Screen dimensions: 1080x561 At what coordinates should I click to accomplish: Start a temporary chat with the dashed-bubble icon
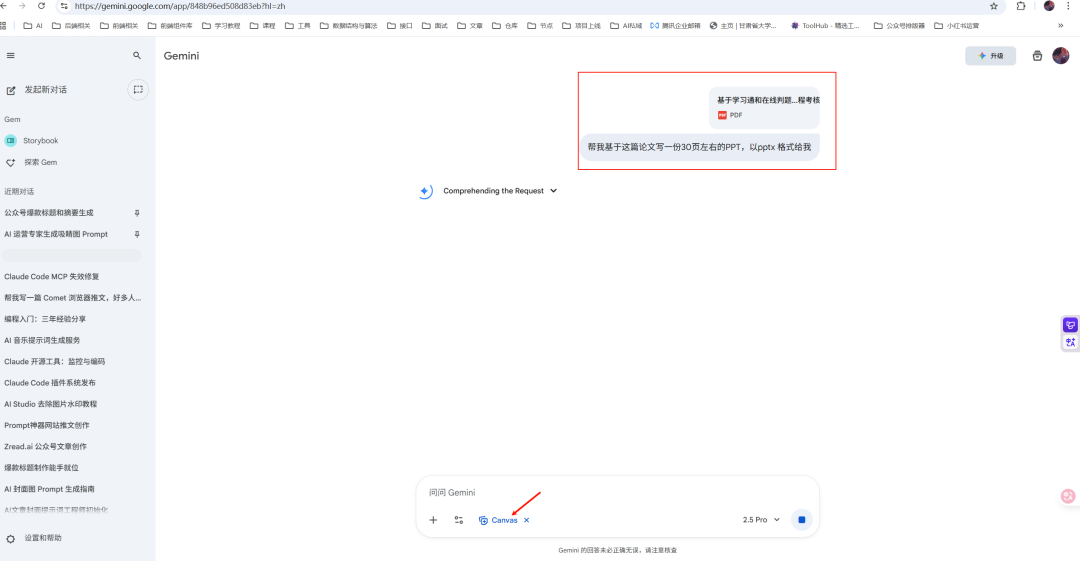pos(138,90)
